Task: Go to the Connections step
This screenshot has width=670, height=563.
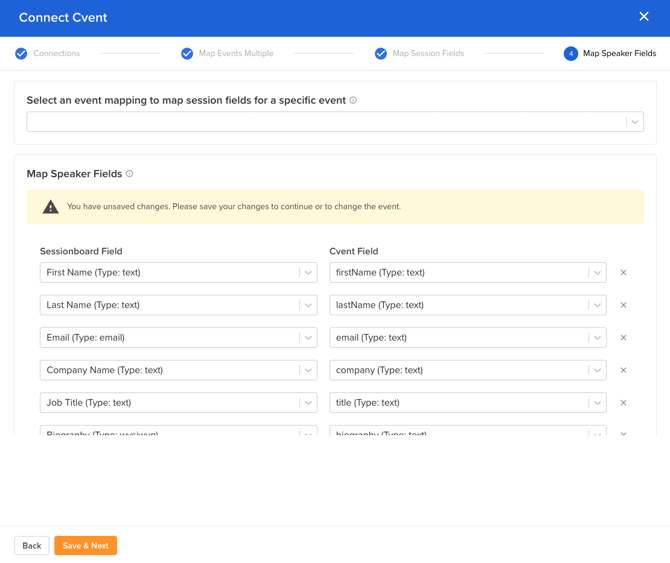Action: click(x=56, y=53)
